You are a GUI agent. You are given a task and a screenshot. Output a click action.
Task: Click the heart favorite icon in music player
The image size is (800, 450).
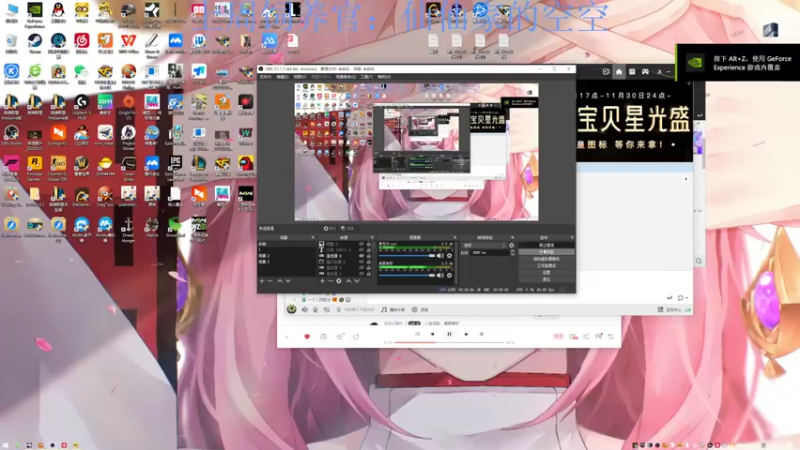(x=307, y=337)
